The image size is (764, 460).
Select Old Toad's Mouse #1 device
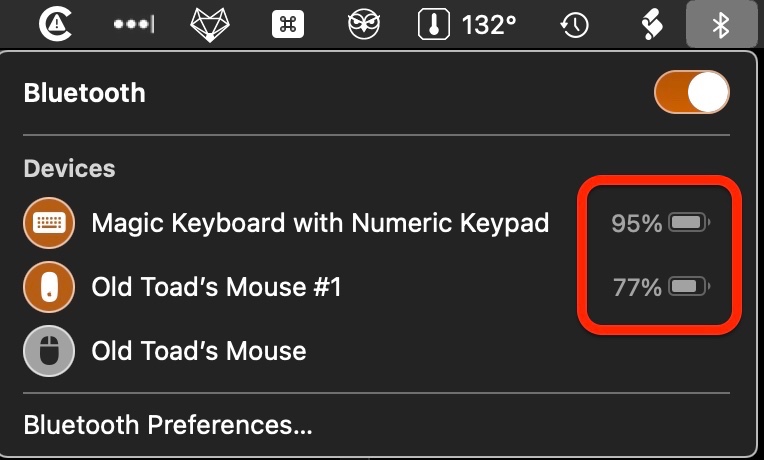tap(216, 287)
